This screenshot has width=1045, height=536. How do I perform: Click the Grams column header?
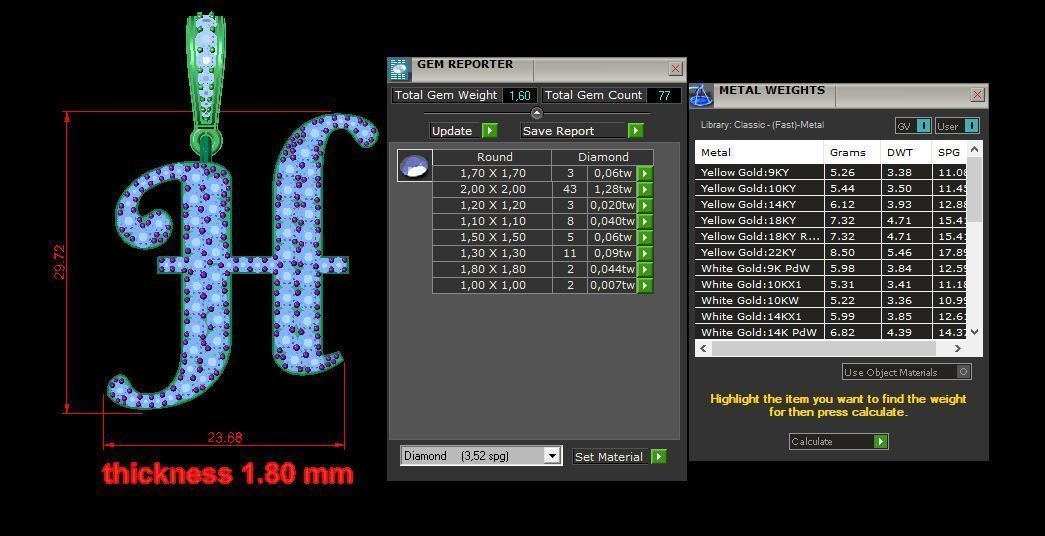852,153
